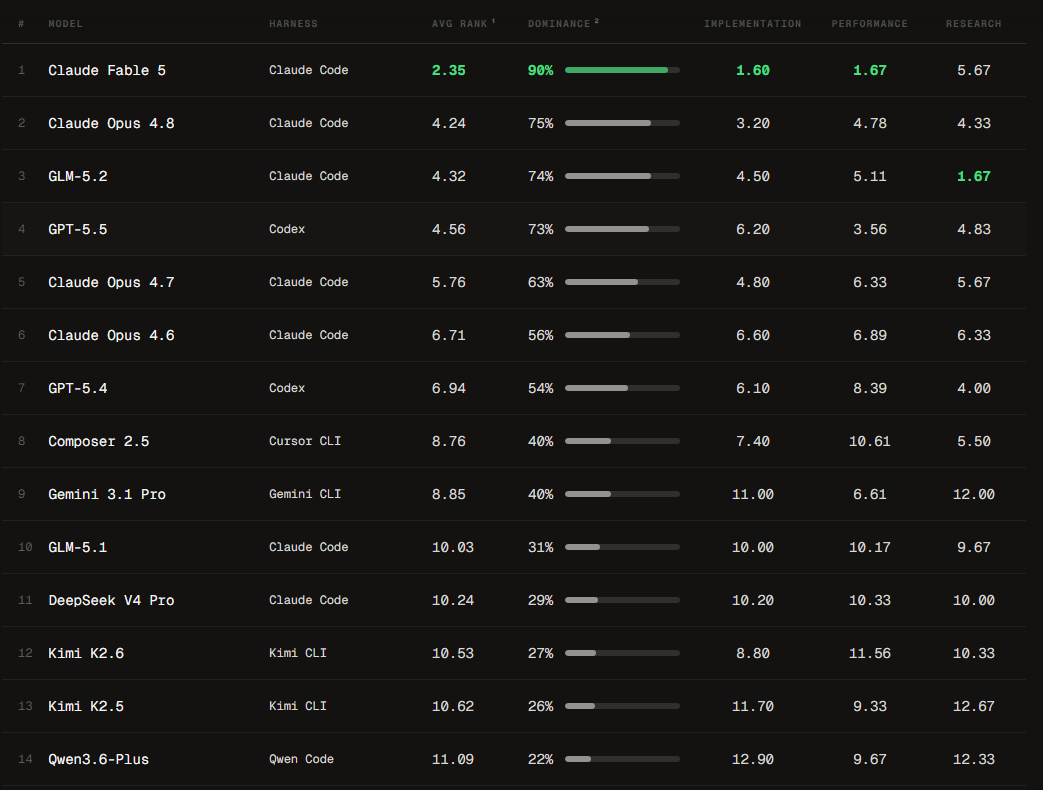1043x790 pixels.
Task: Click the 4.00 research score
Action: pos(974,388)
